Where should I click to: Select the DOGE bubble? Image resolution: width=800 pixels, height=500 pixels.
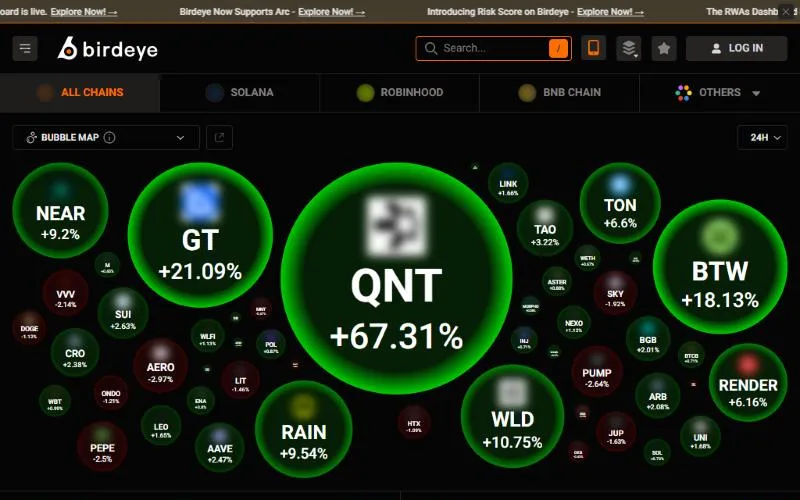[x=29, y=328]
